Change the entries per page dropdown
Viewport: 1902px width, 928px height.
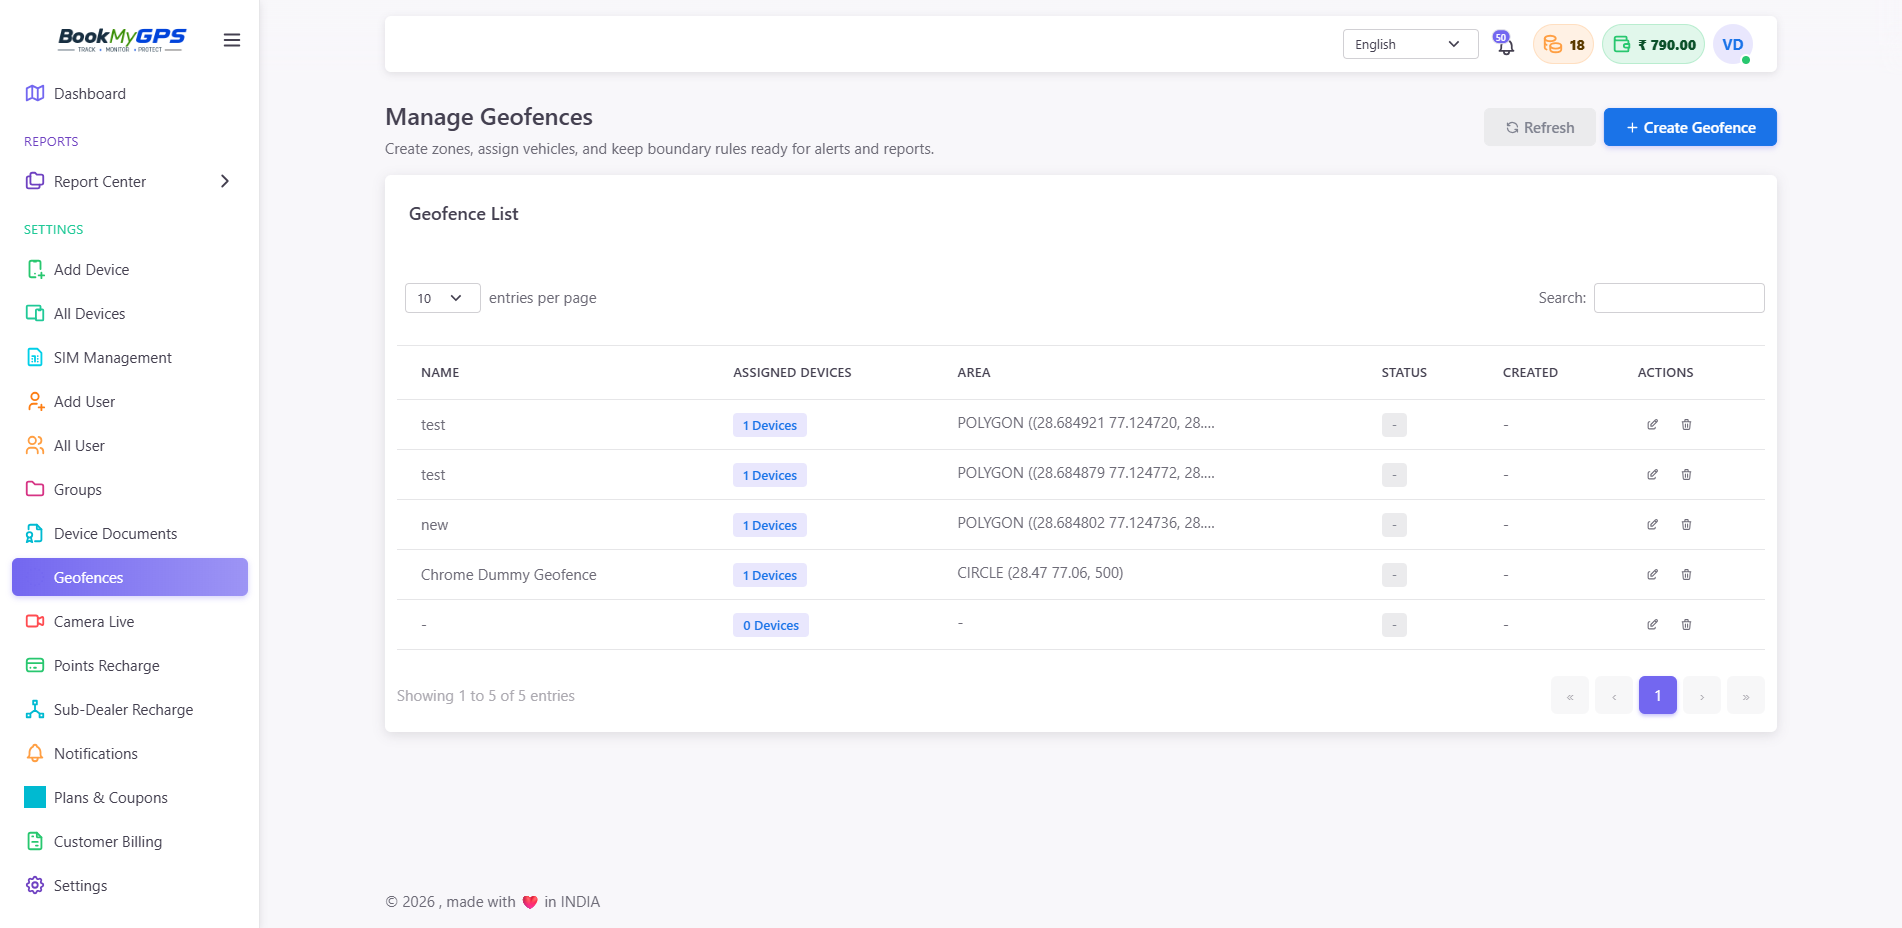coord(442,298)
